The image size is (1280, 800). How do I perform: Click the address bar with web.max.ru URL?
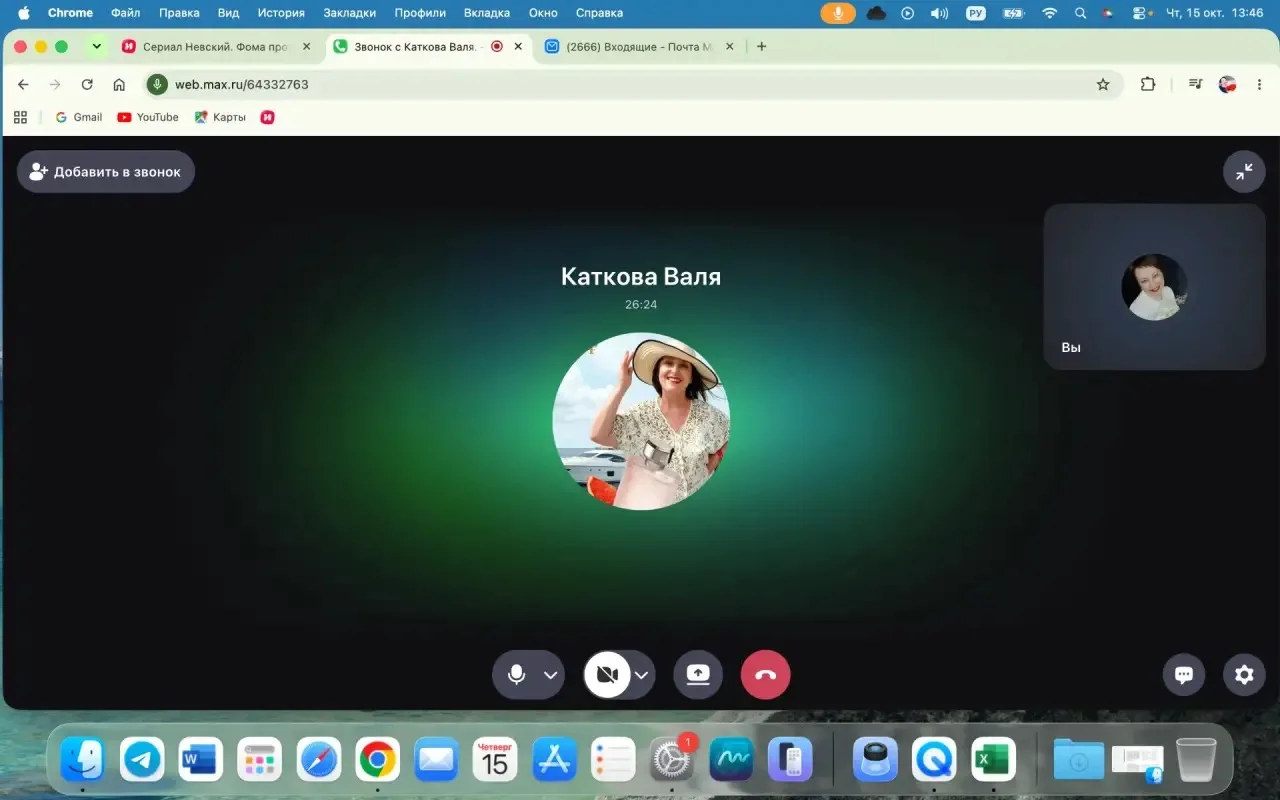[x=634, y=85]
